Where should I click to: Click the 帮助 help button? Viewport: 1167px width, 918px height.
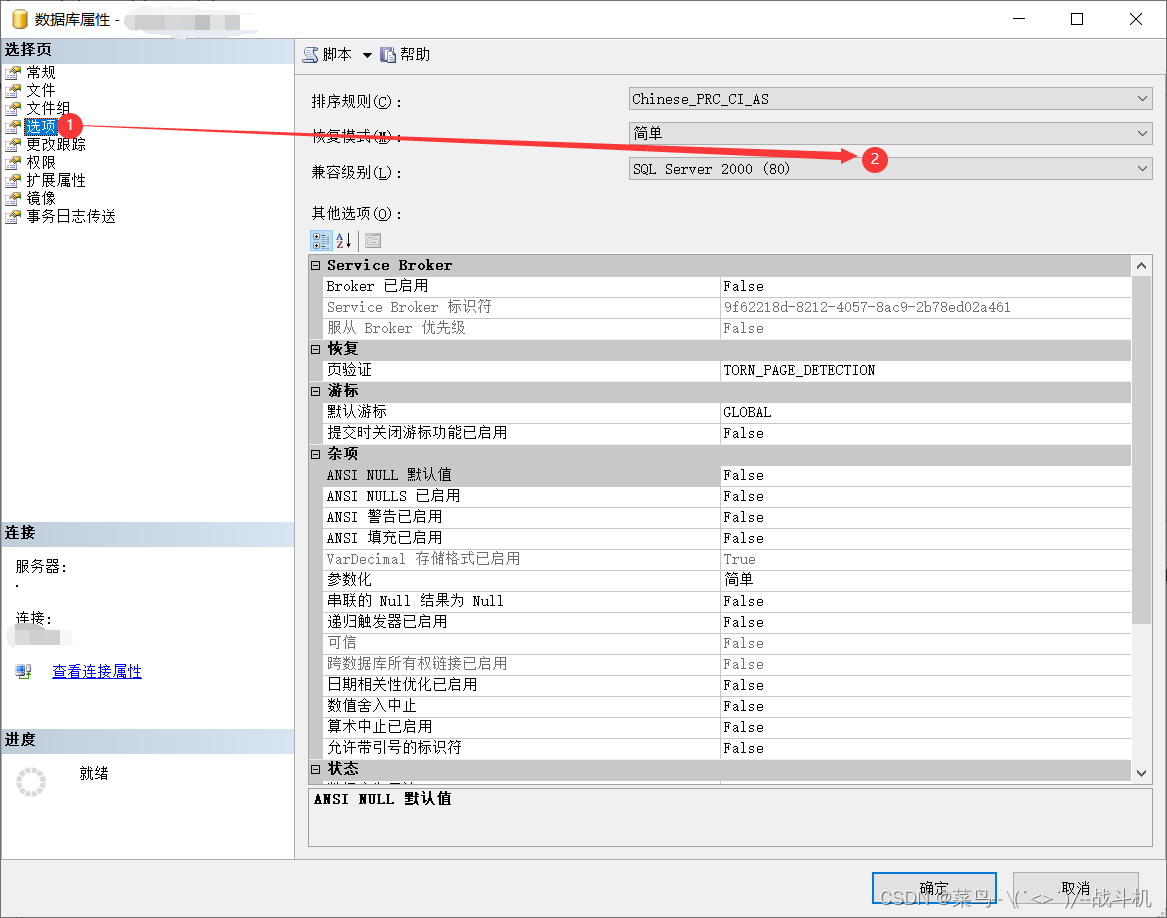[405, 54]
